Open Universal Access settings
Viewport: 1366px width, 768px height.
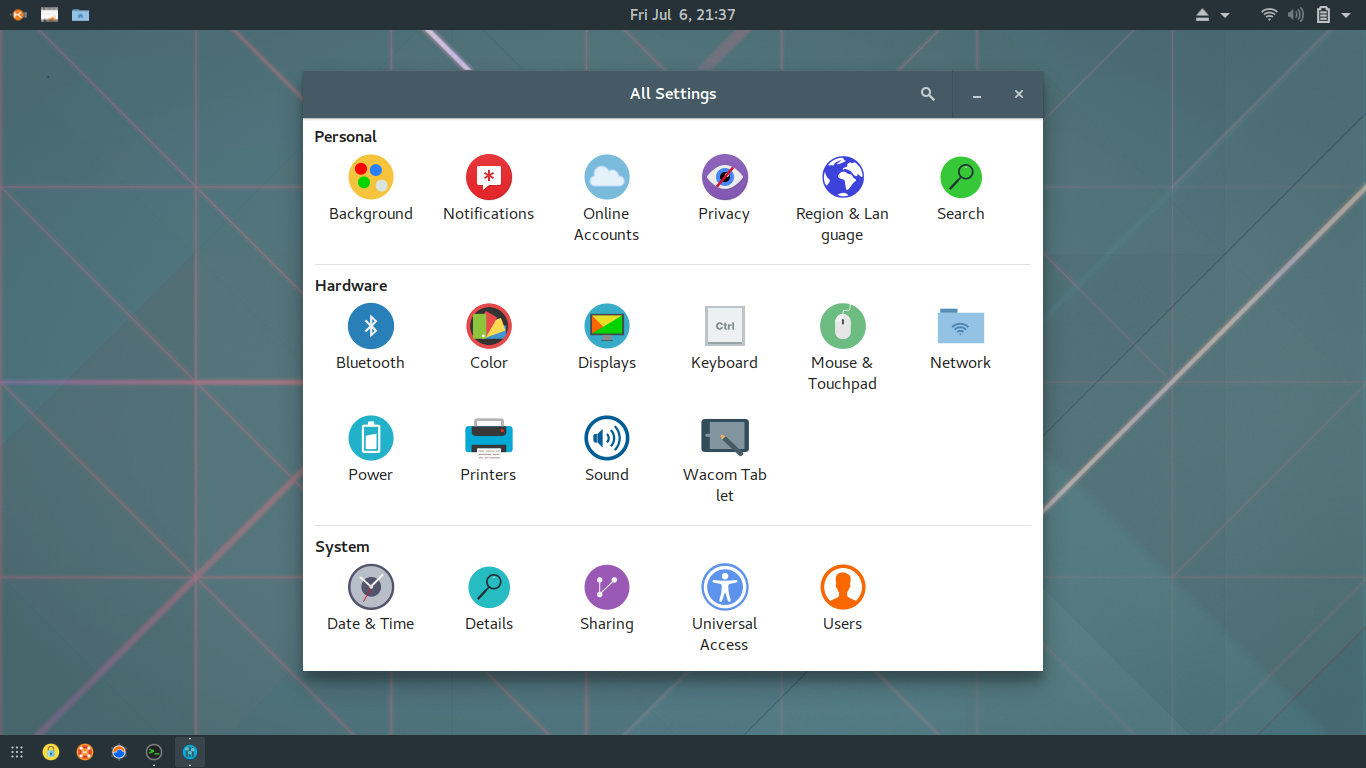click(x=725, y=609)
